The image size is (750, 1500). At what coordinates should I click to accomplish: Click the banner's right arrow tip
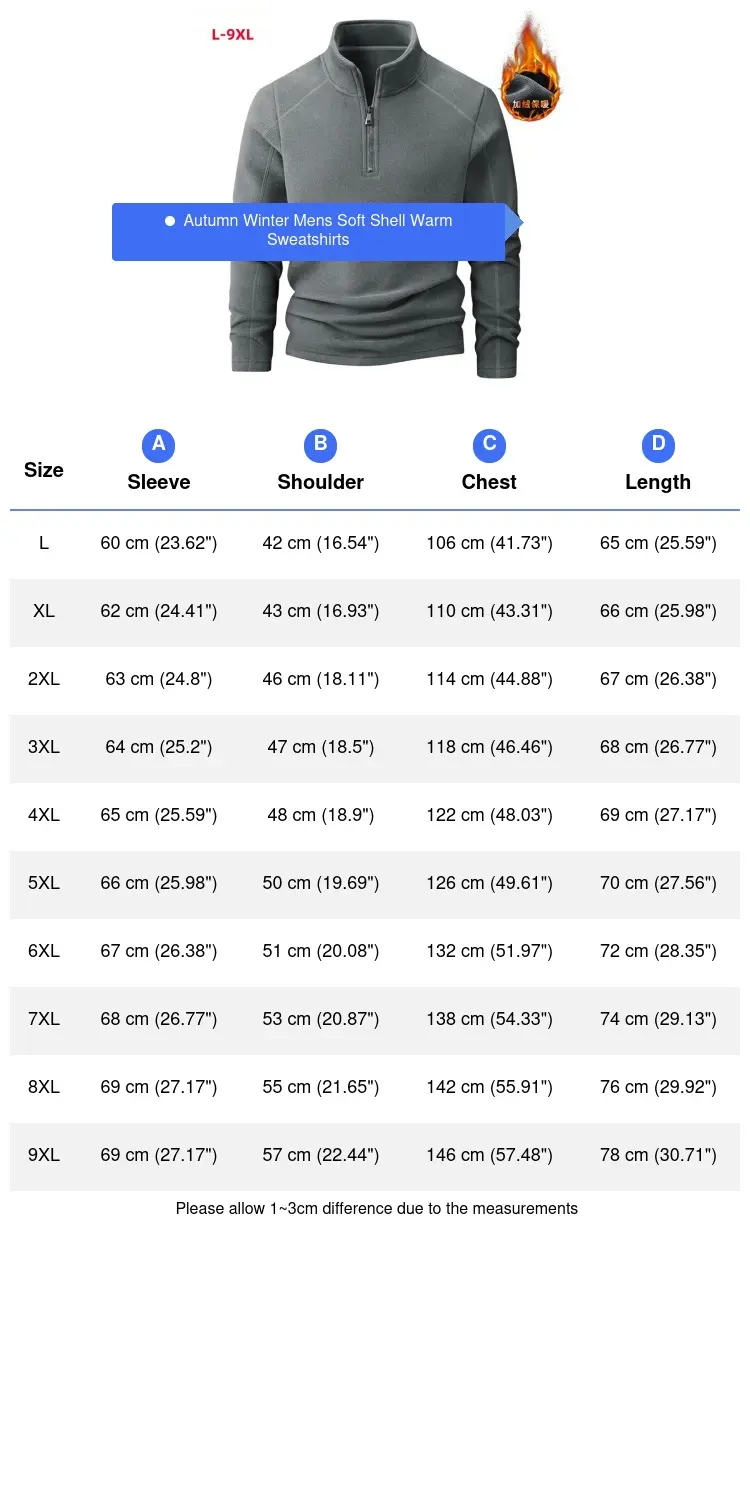pos(514,223)
